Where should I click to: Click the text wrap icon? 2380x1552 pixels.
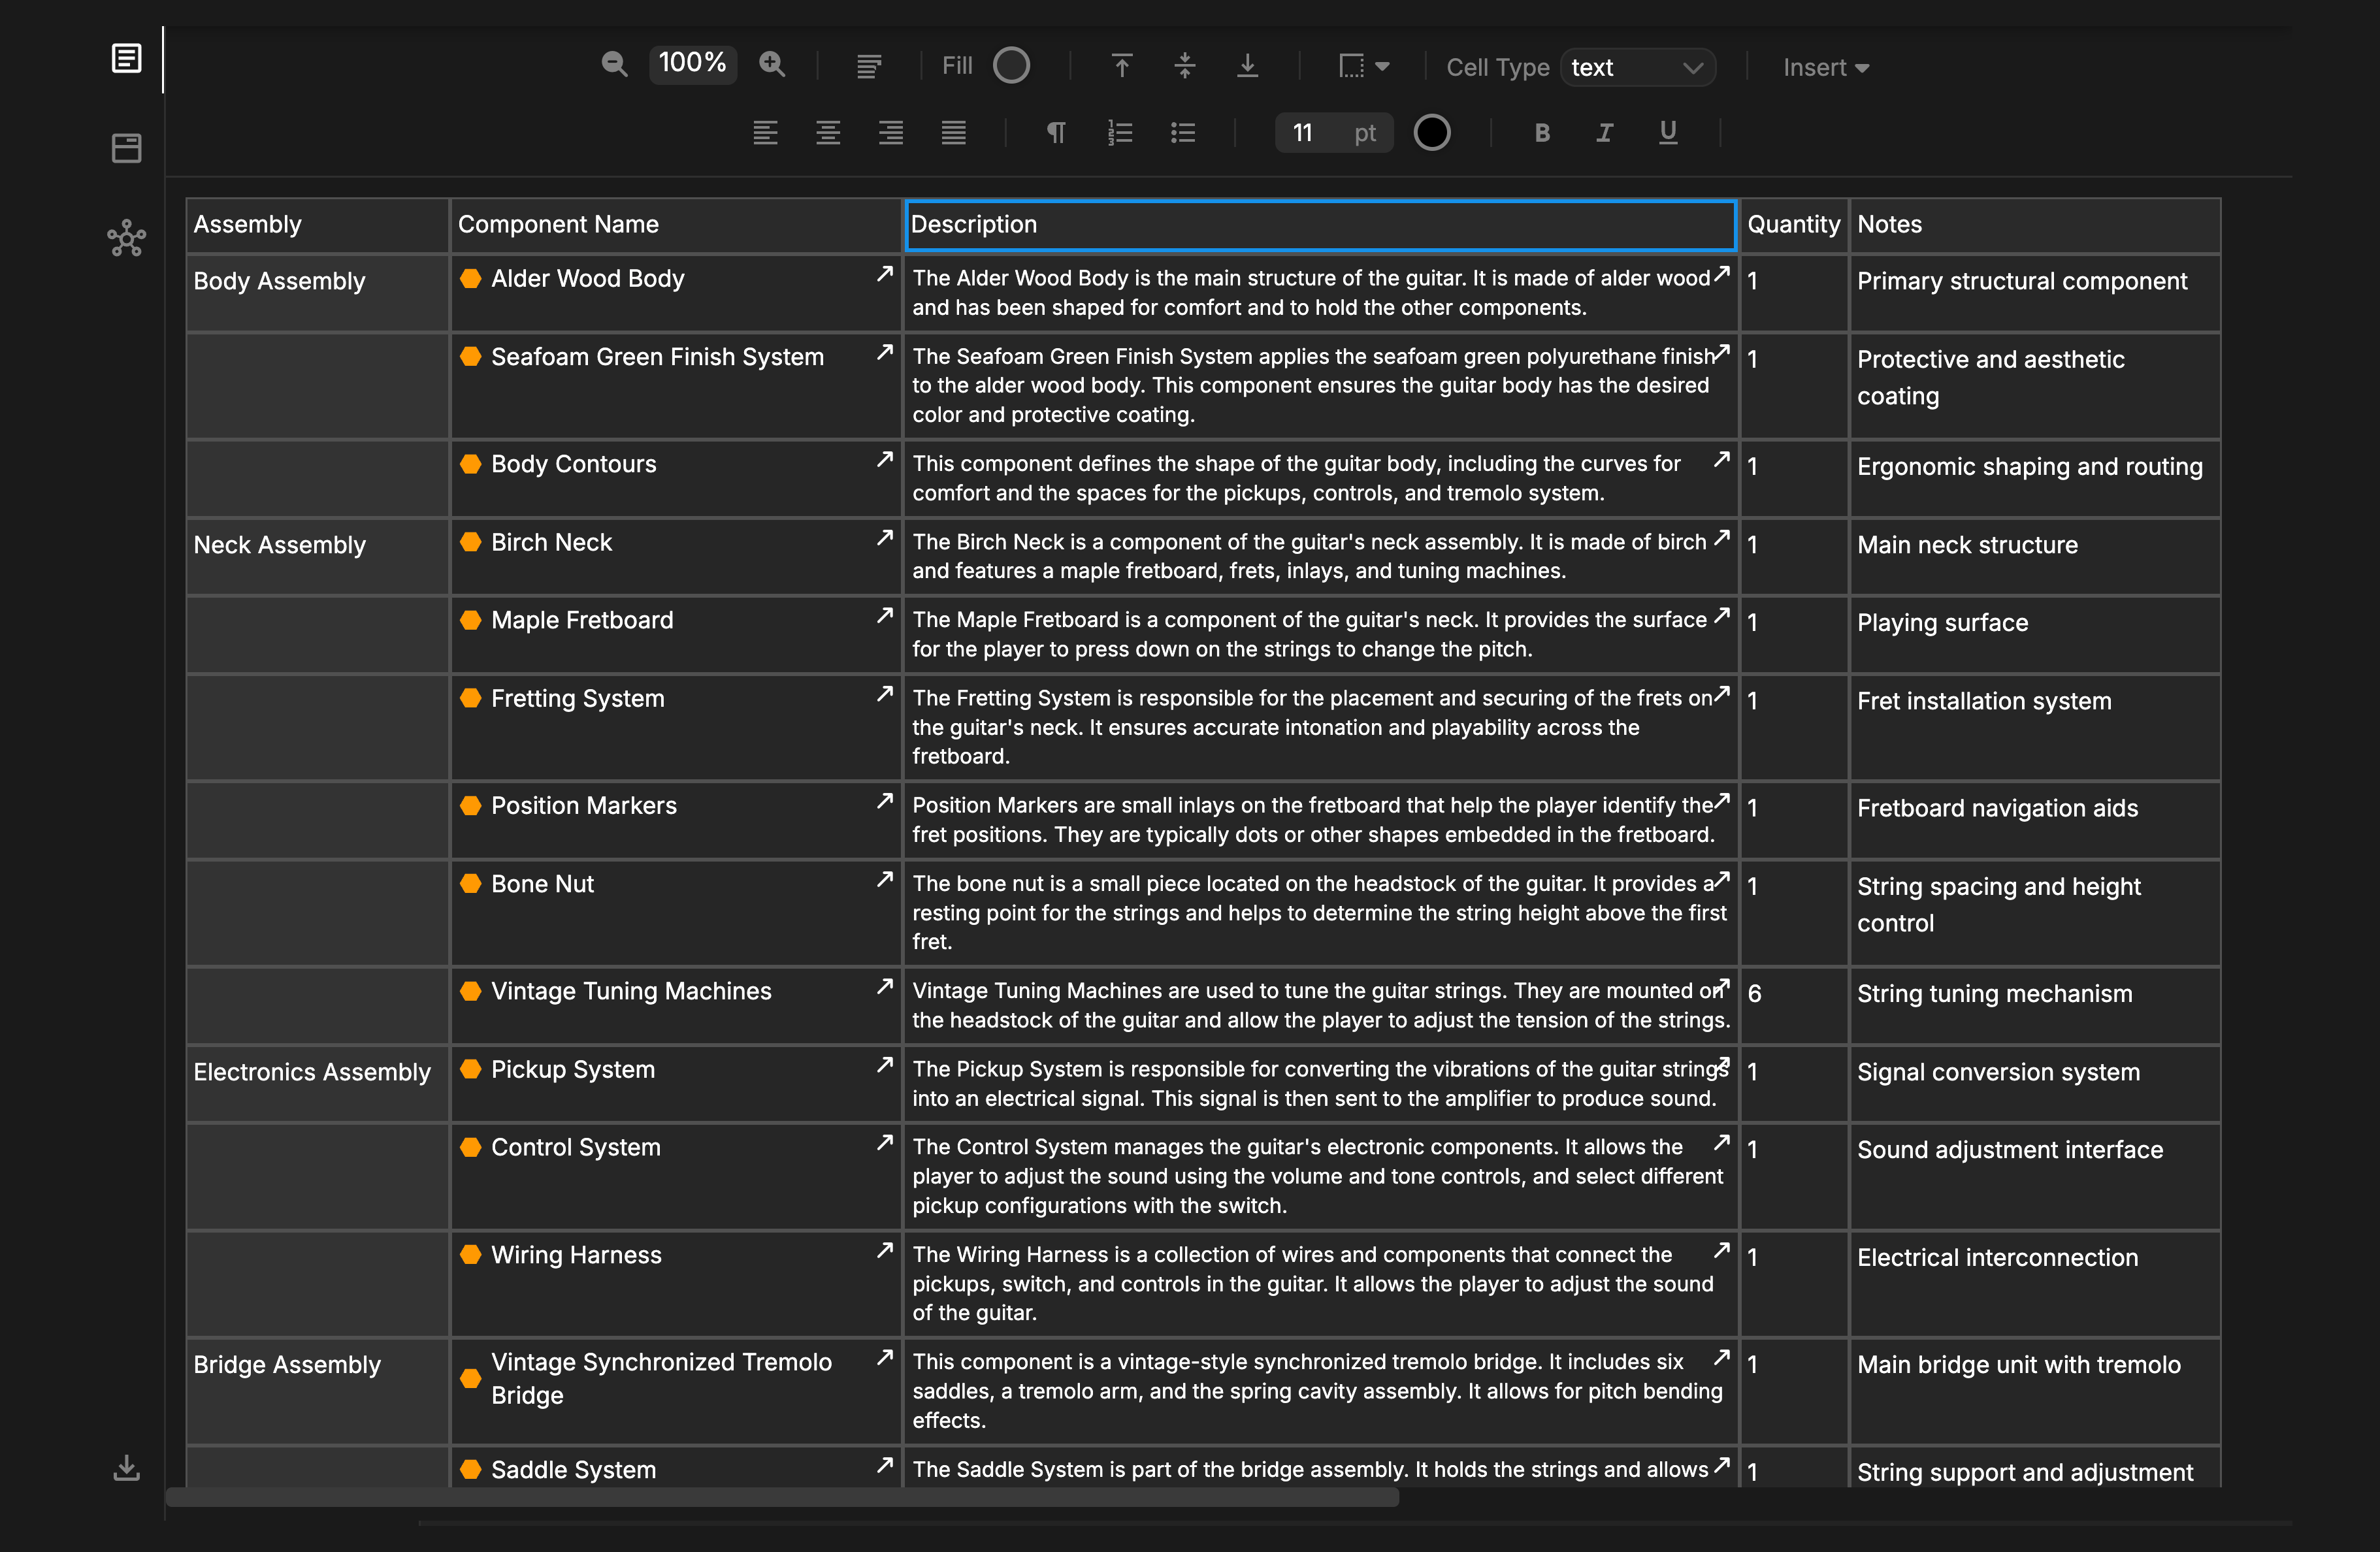point(869,67)
